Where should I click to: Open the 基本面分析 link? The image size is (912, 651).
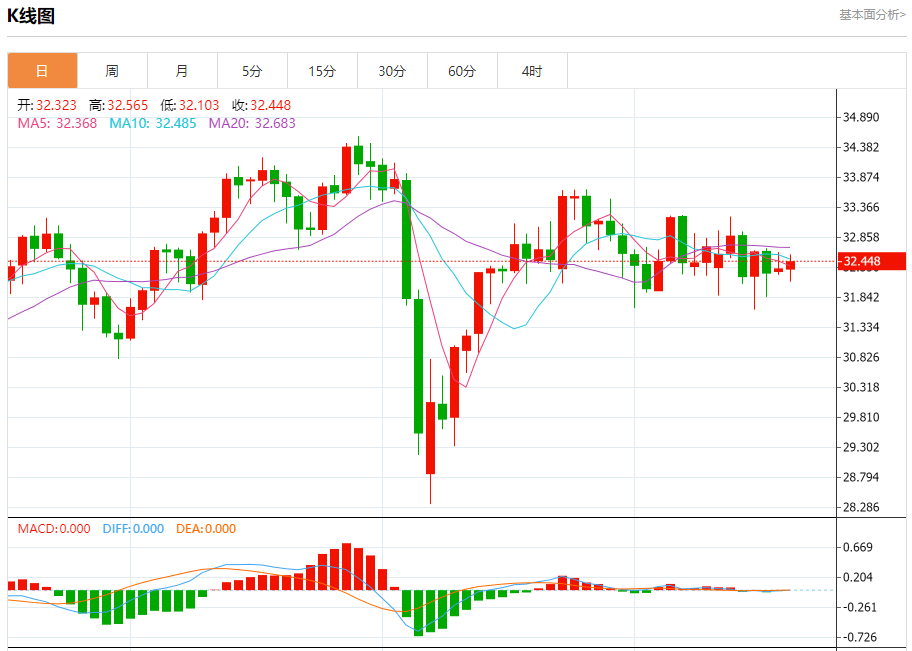tap(872, 15)
